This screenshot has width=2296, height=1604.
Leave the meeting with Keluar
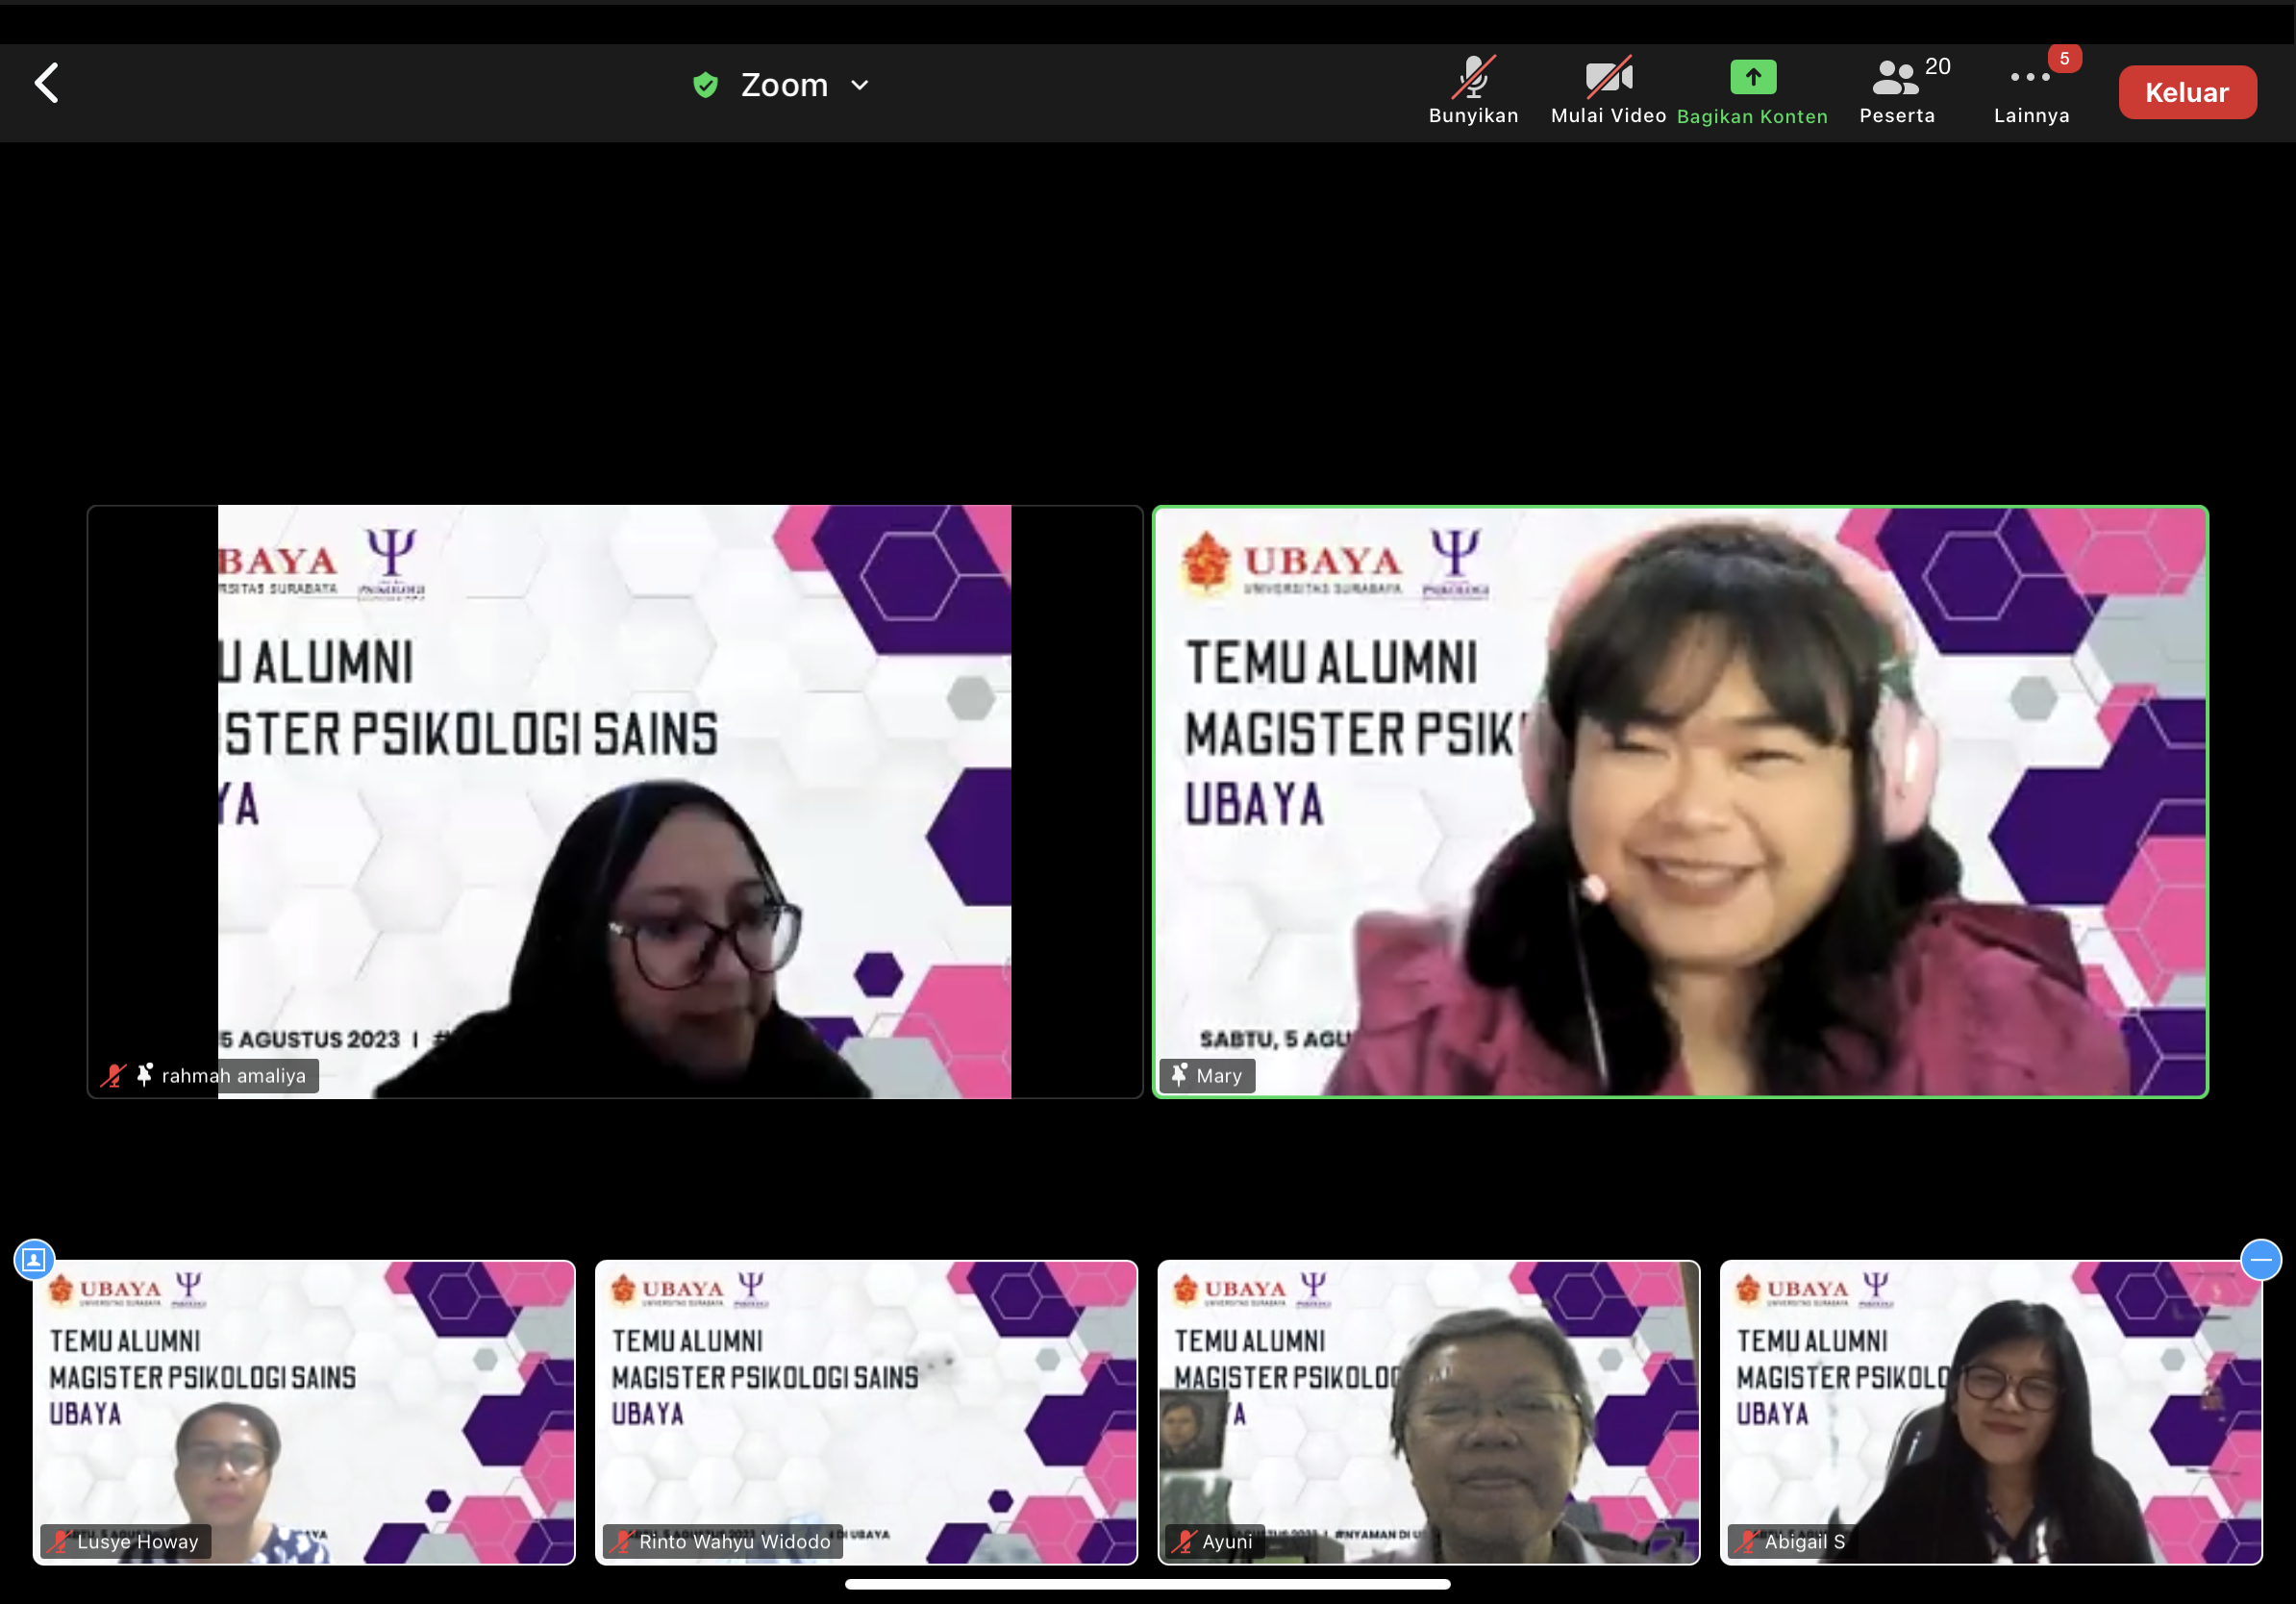coord(2187,93)
